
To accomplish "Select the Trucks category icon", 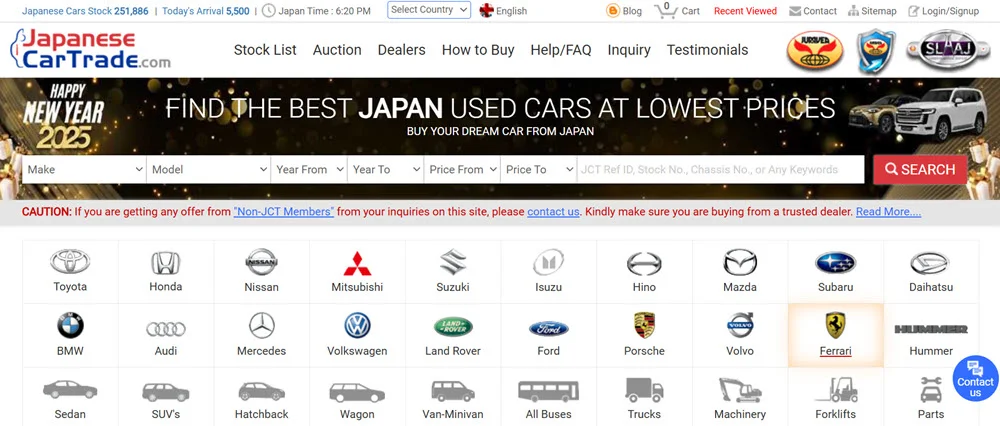I will (644, 390).
